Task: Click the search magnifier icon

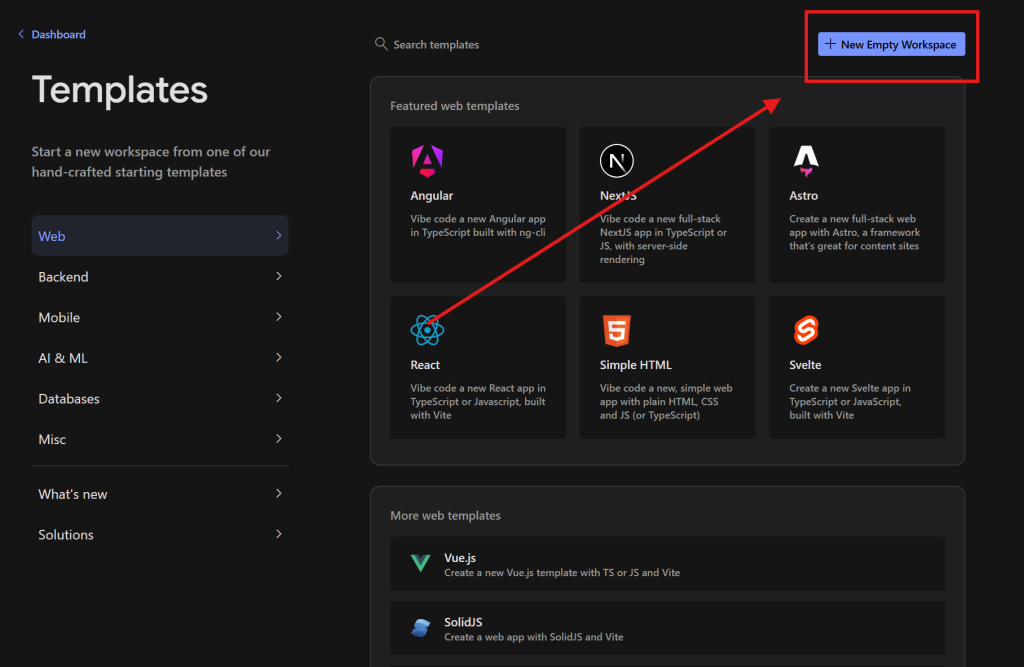Action: click(381, 44)
